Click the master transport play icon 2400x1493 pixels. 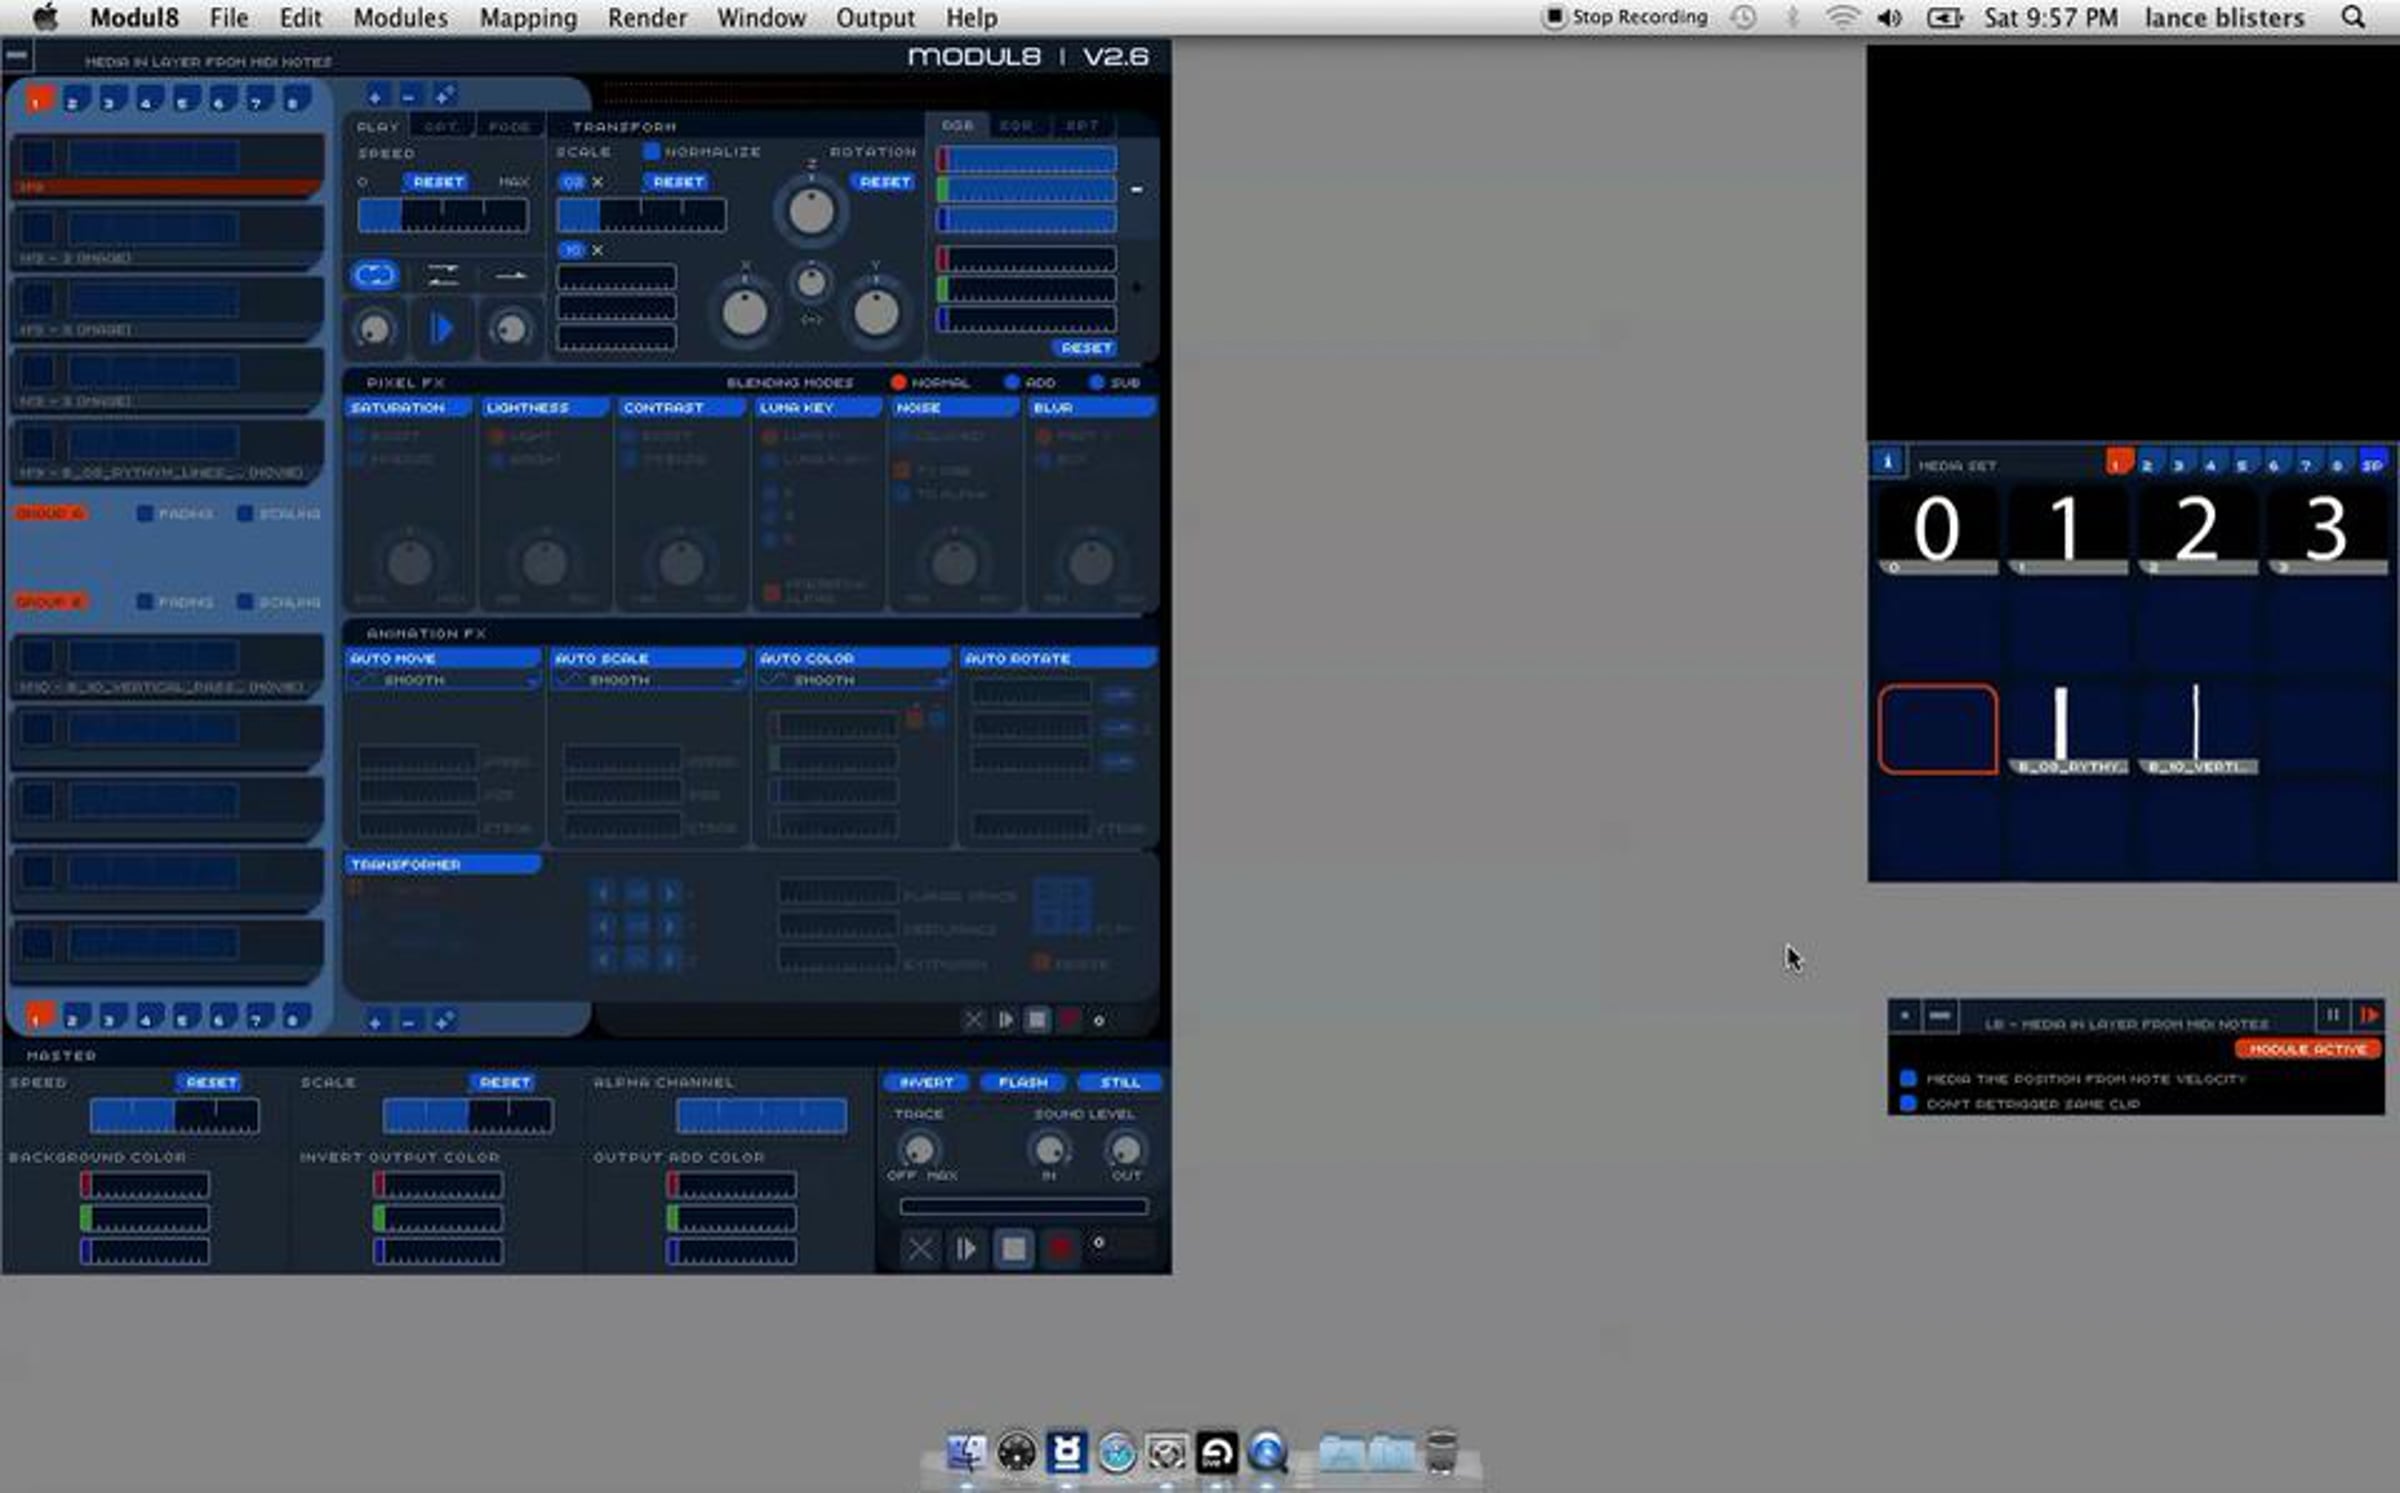pyautogui.click(x=966, y=1248)
